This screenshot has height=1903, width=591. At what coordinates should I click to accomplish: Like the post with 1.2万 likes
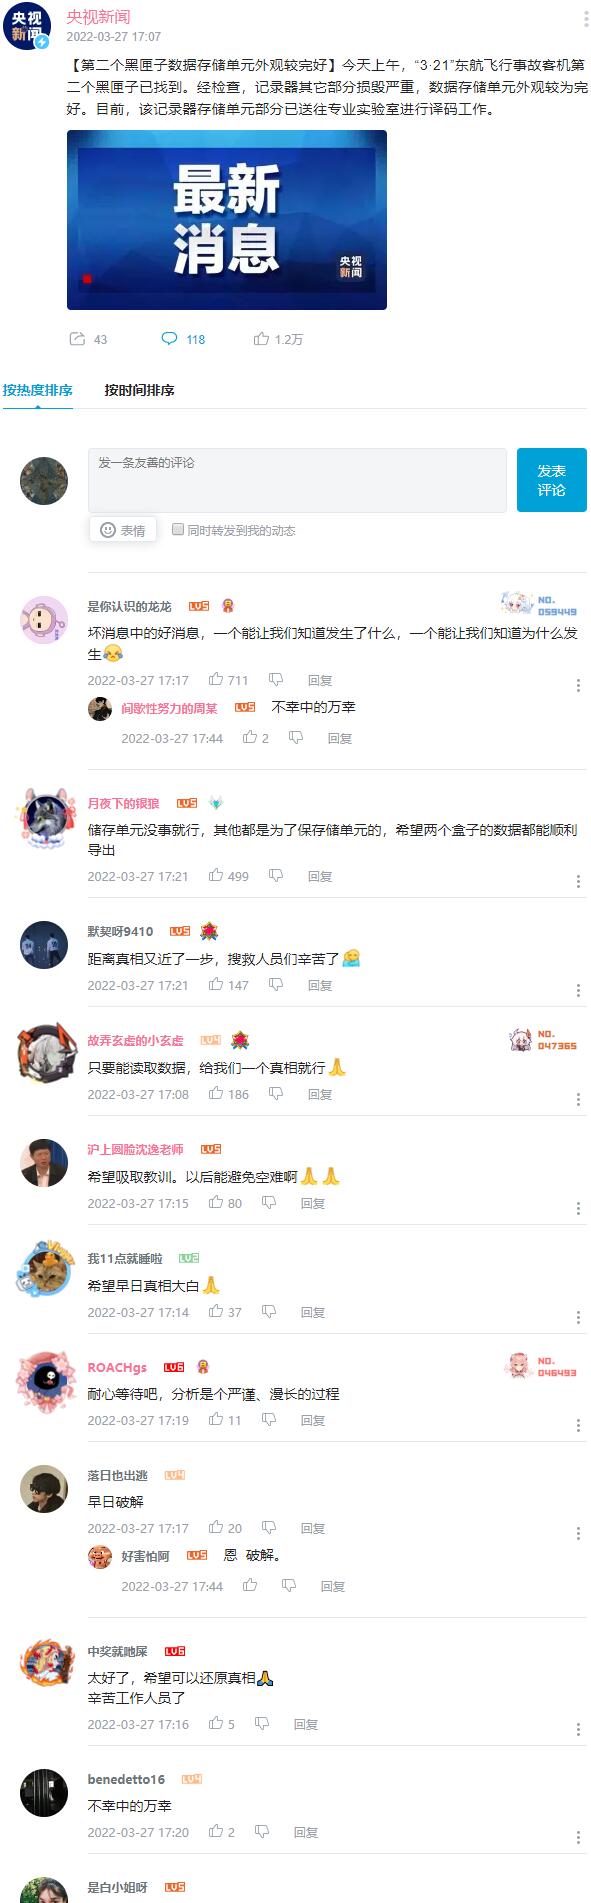[x=261, y=339]
